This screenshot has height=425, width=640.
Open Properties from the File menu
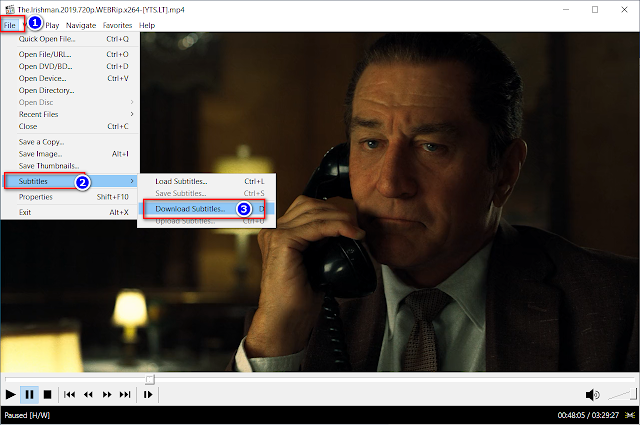tap(71, 197)
